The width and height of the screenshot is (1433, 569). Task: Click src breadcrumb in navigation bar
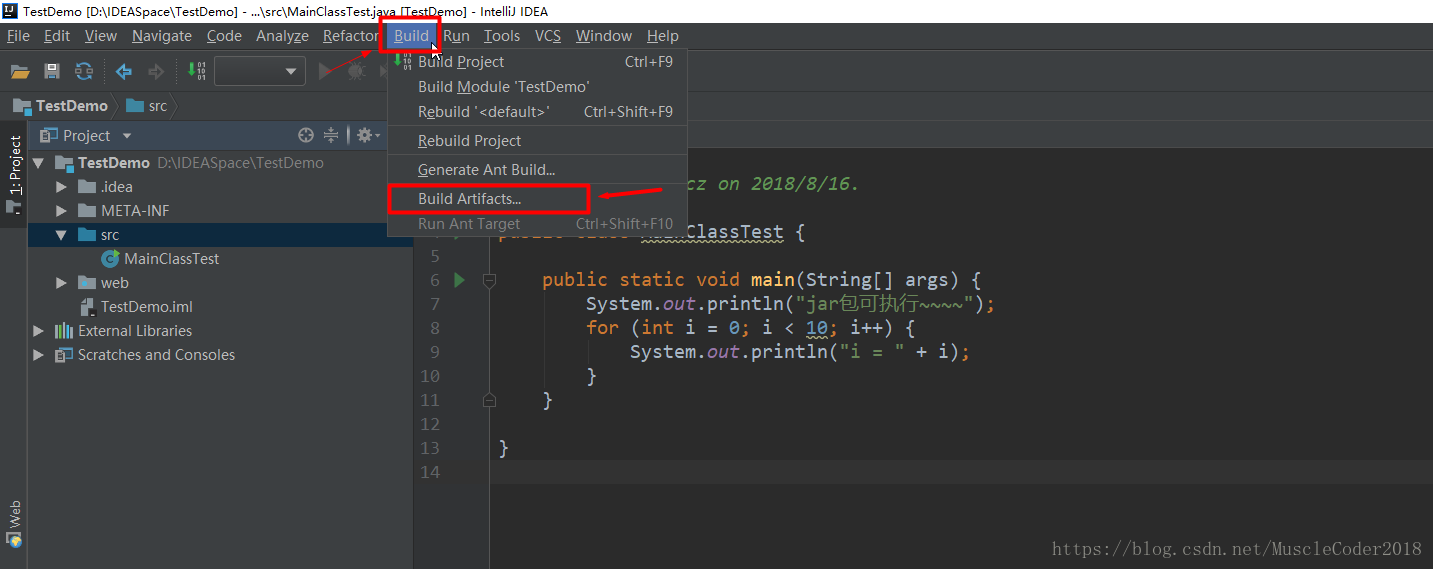point(148,106)
